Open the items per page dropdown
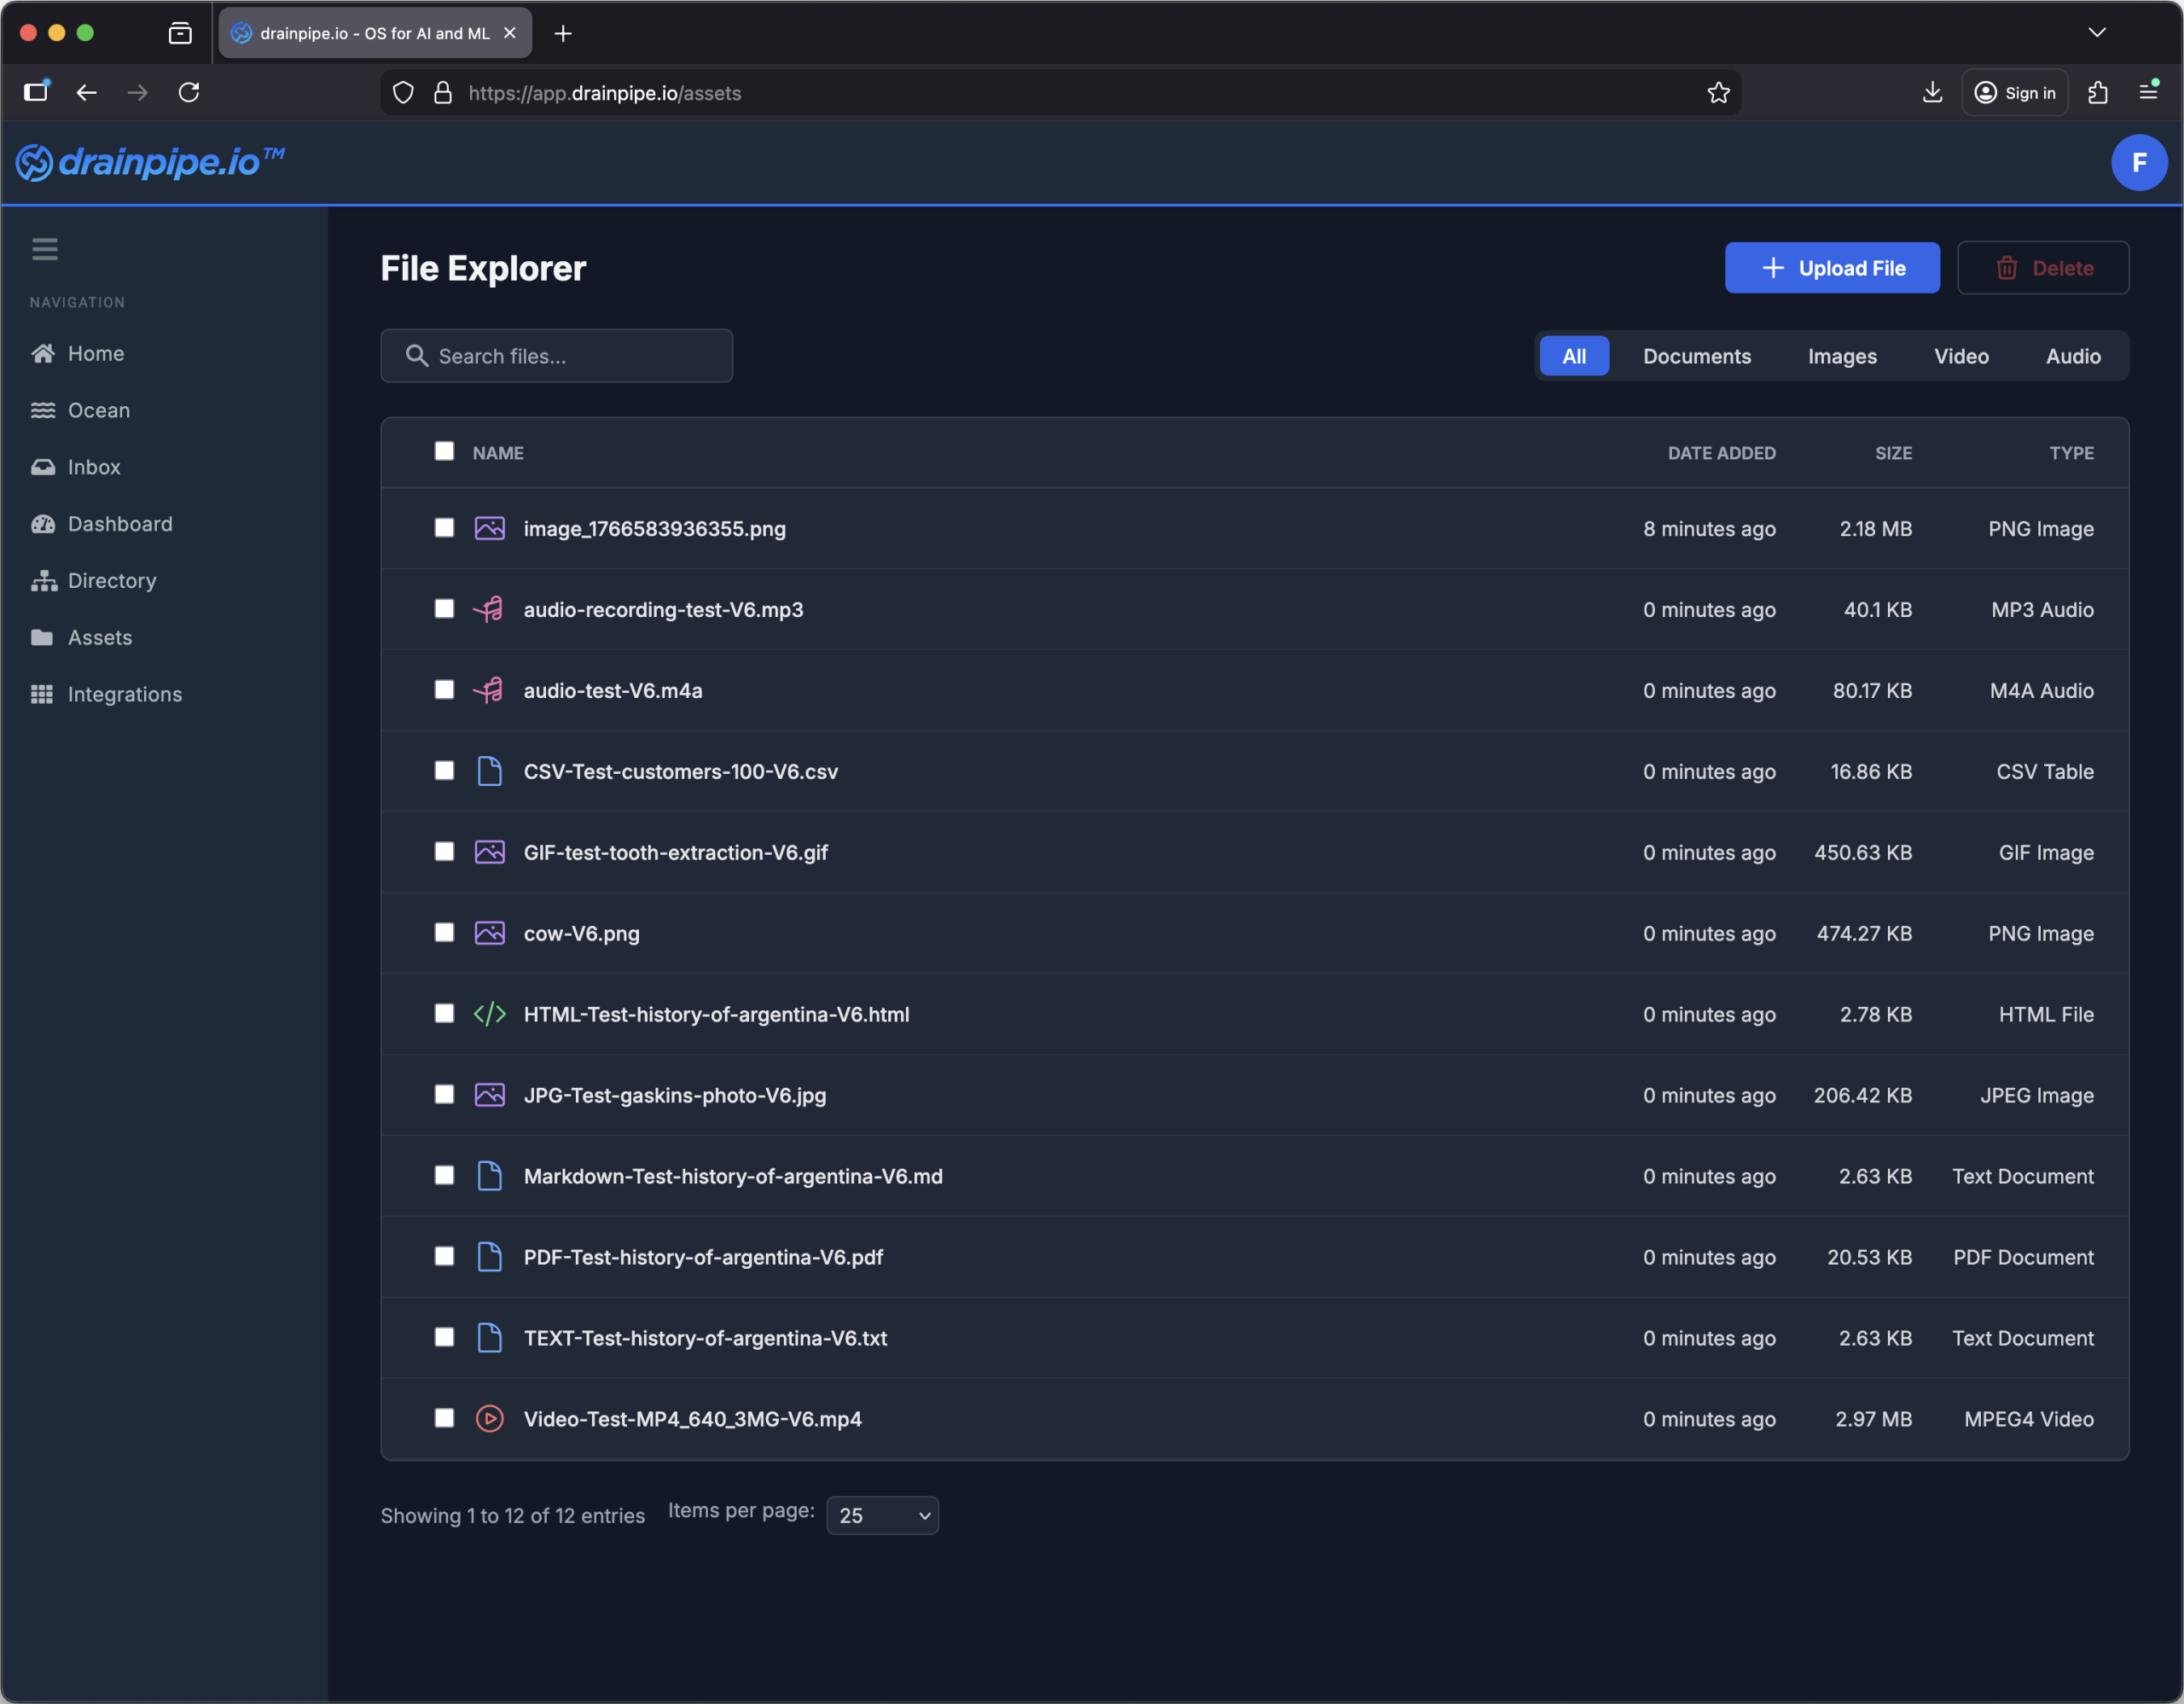 click(x=882, y=1516)
